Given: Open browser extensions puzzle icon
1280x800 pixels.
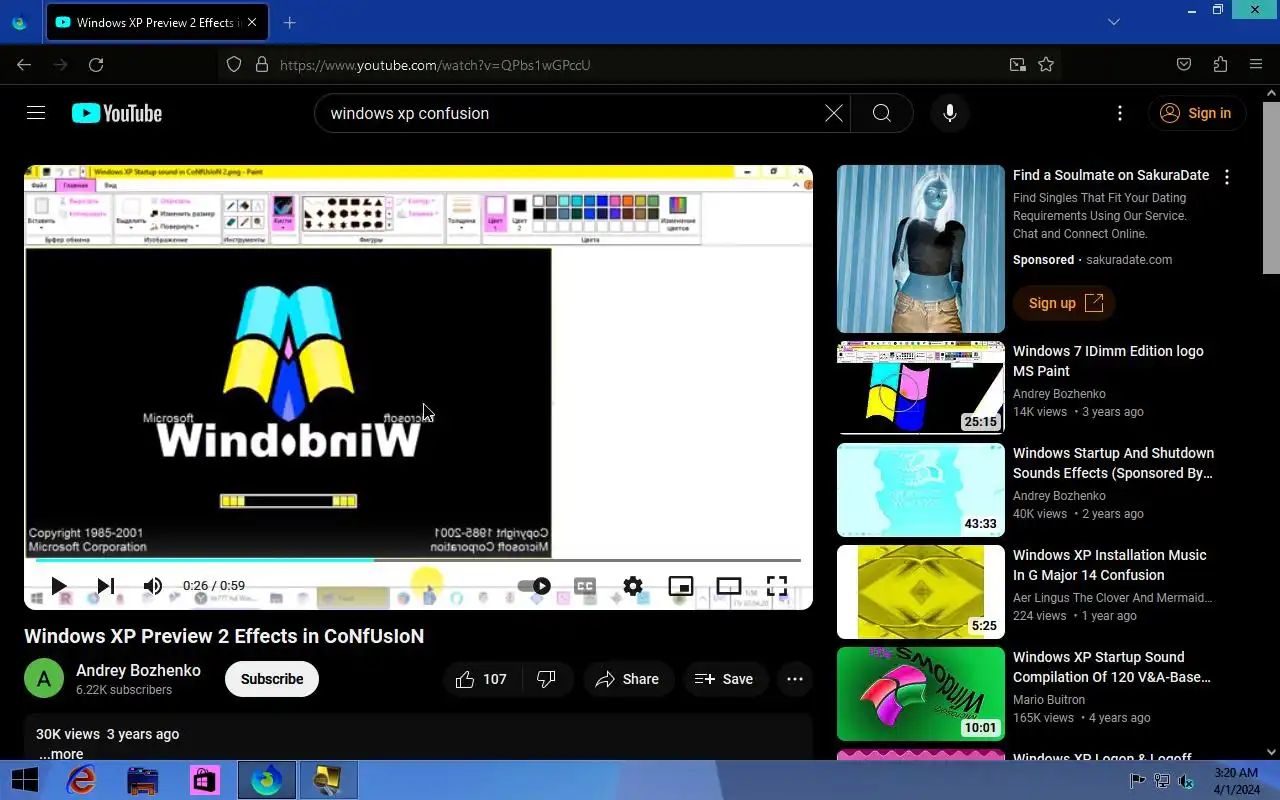Looking at the screenshot, I should coord(1220,65).
